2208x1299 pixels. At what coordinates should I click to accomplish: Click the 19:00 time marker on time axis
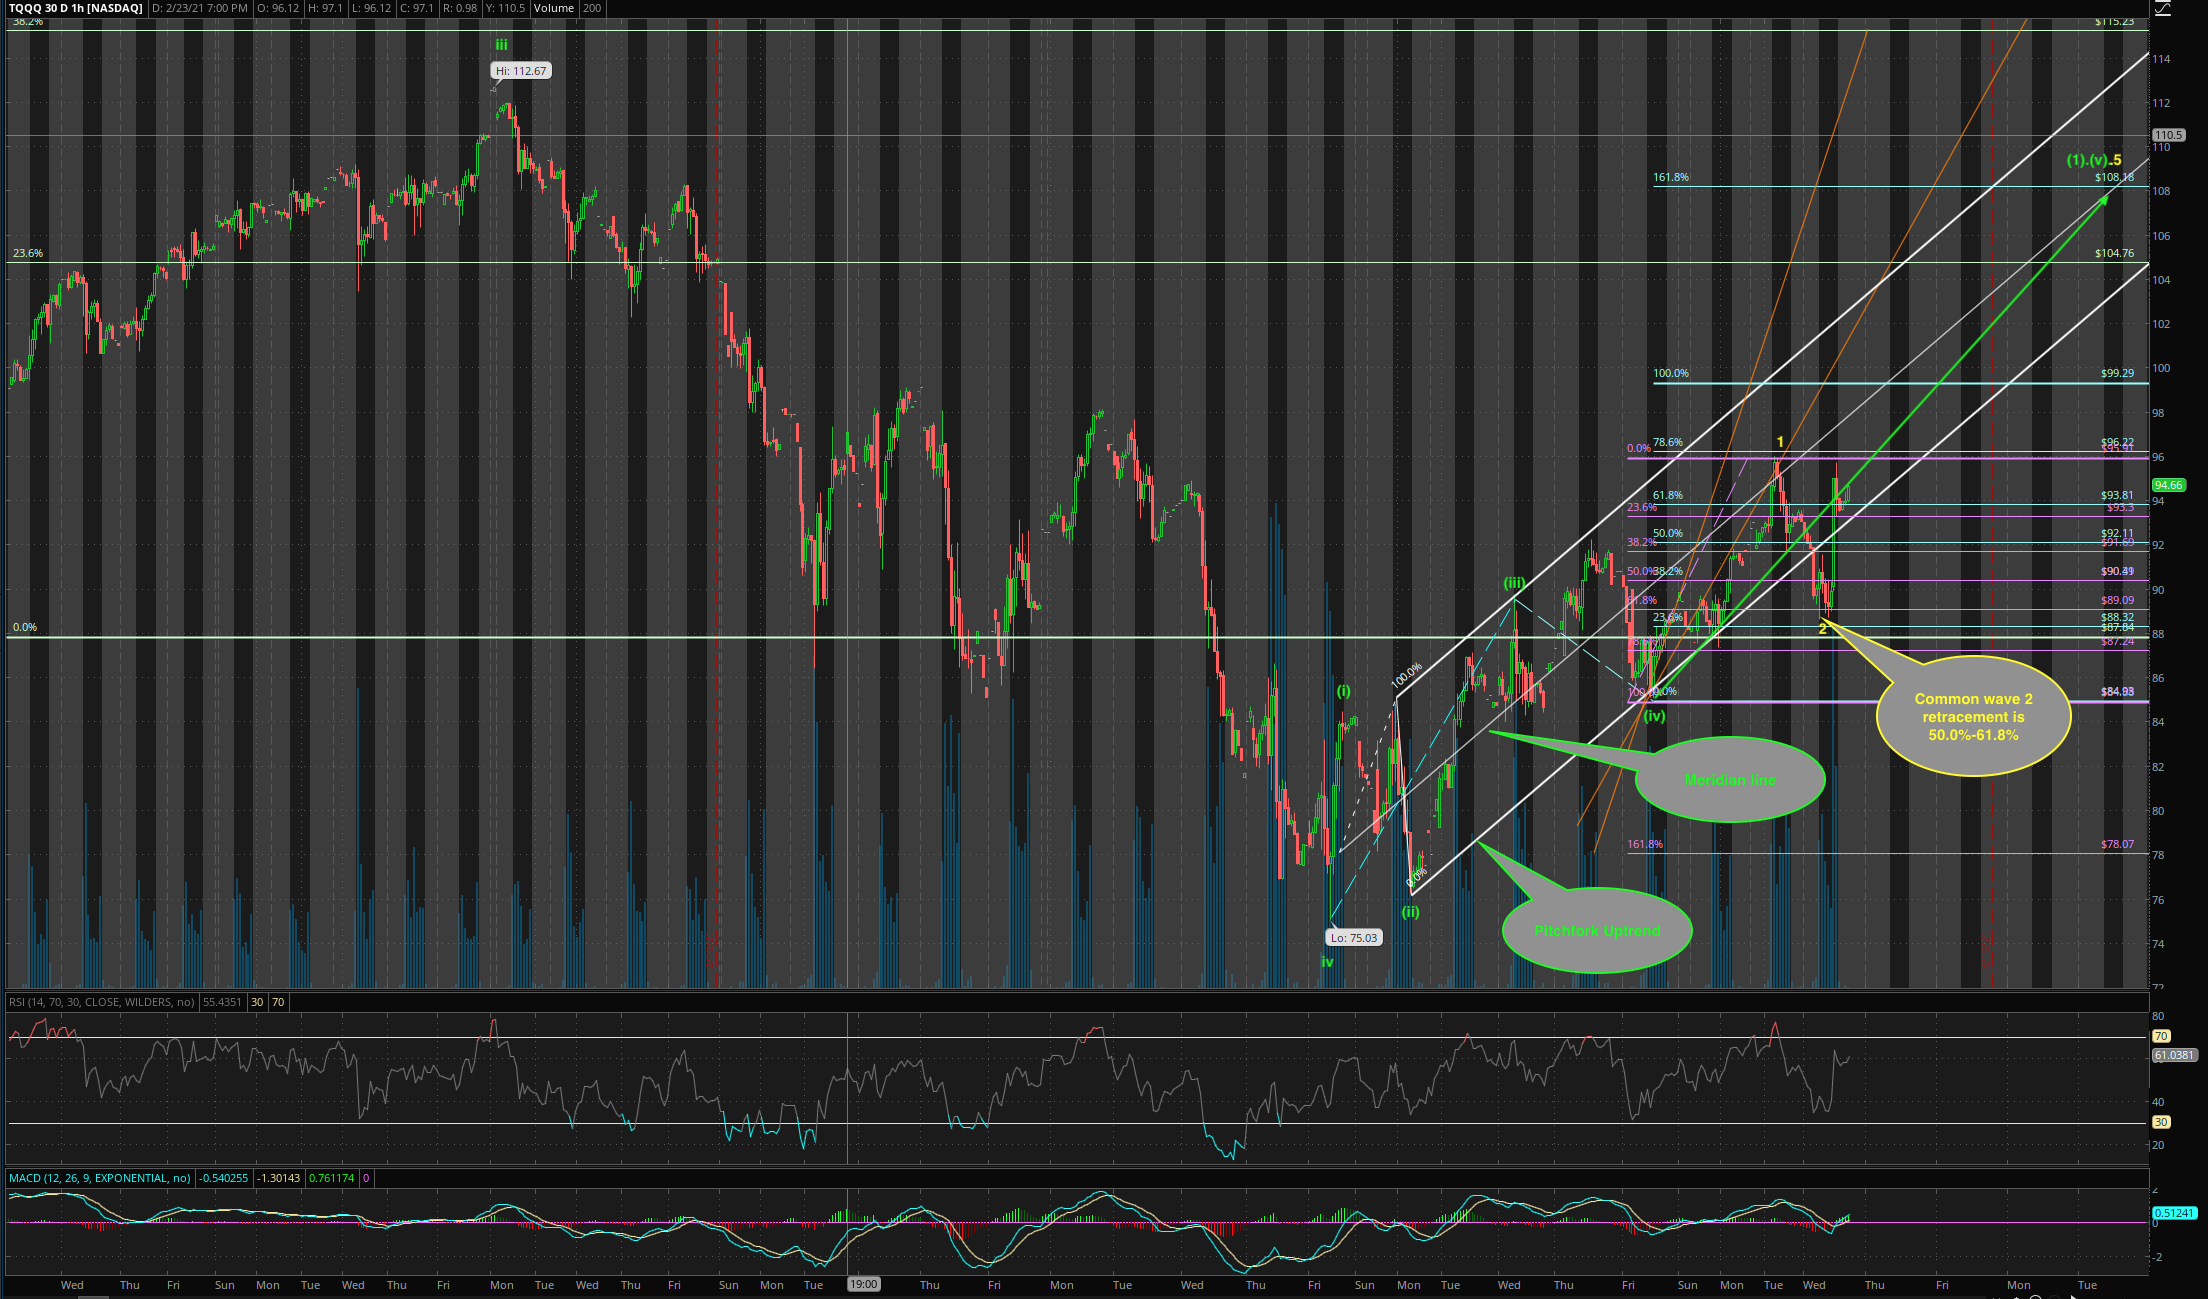click(863, 1284)
